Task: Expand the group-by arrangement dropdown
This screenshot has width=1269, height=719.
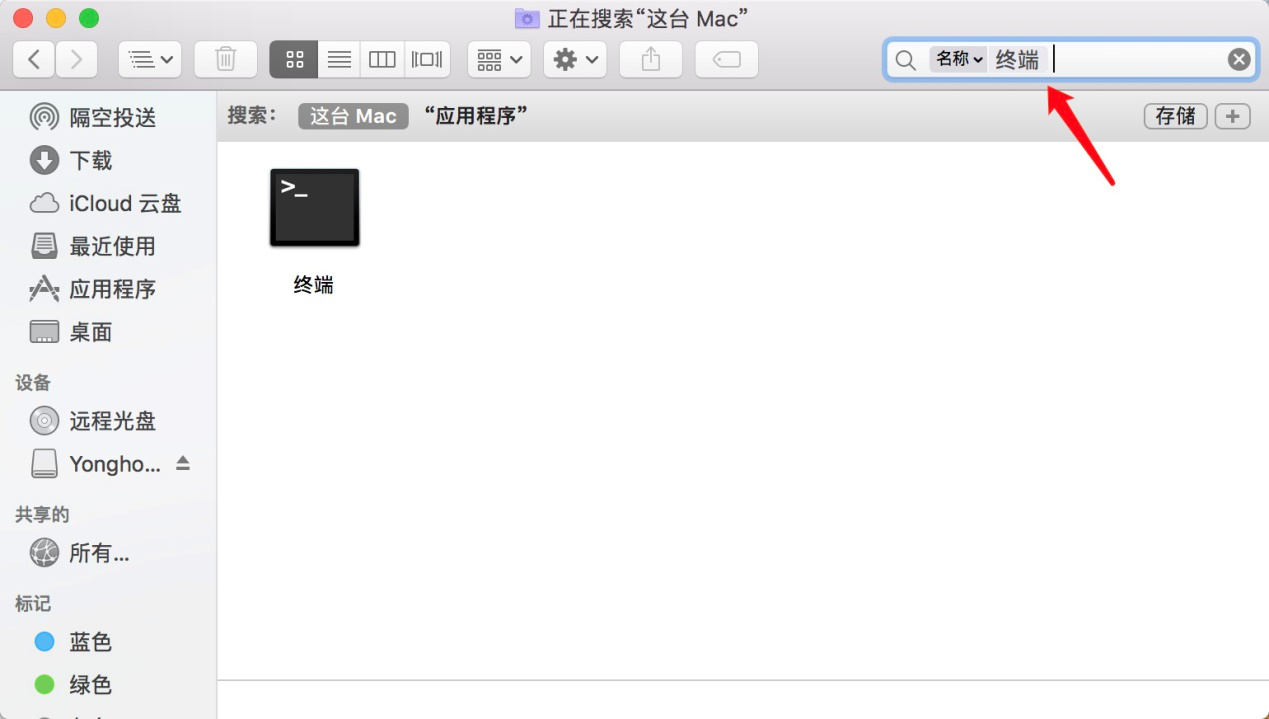Action: pos(499,60)
